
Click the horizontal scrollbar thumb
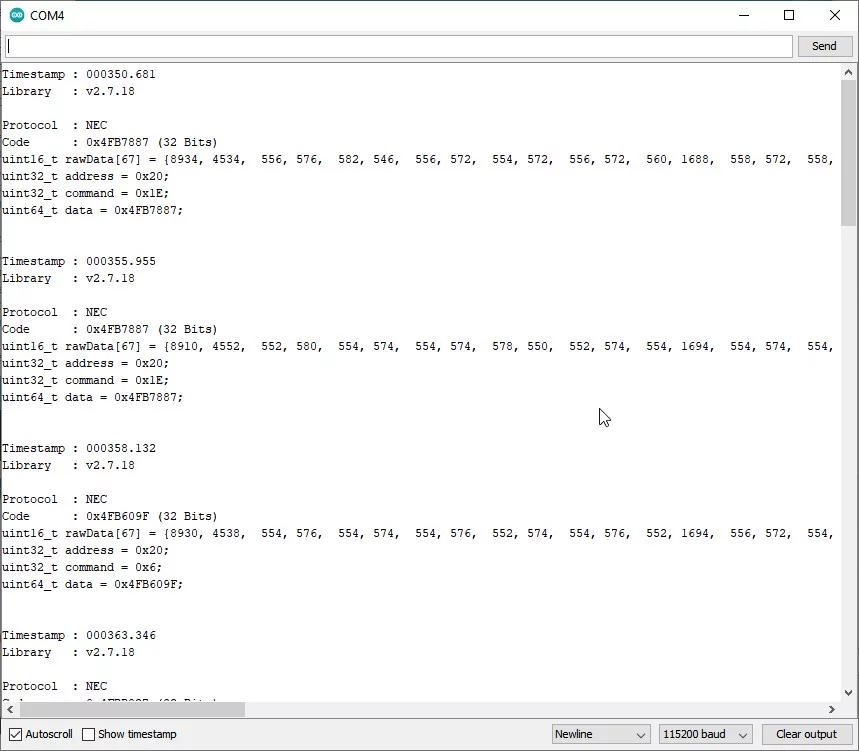click(133, 709)
